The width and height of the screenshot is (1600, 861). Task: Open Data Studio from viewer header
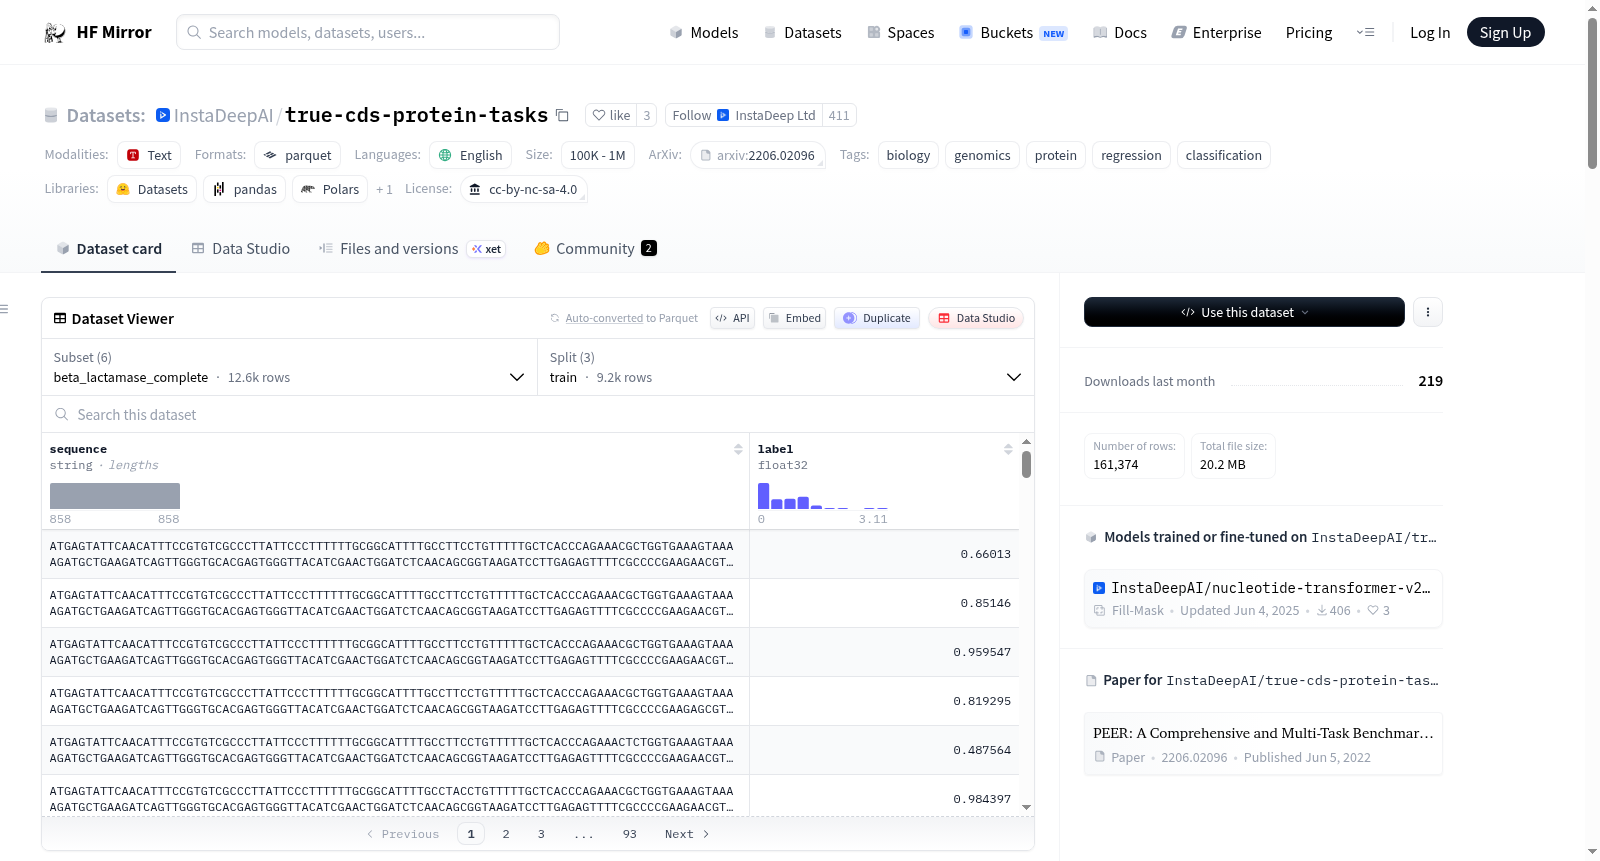click(976, 318)
